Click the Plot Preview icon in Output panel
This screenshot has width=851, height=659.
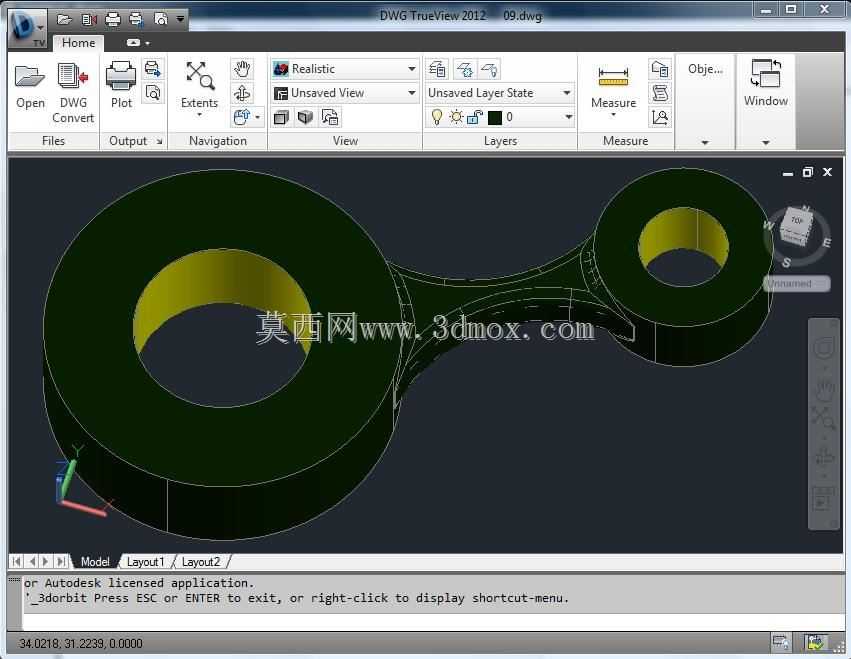pos(153,93)
